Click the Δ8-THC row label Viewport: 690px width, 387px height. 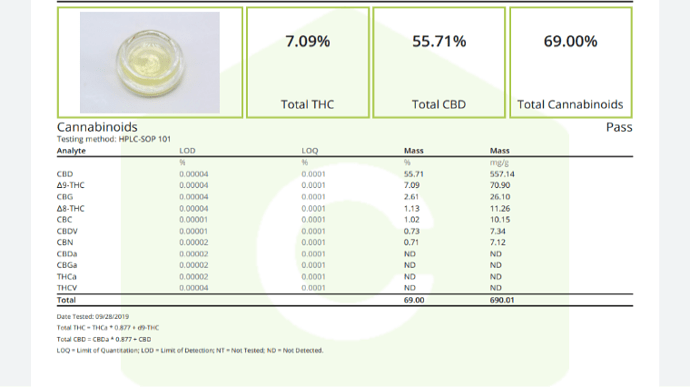click(x=70, y=208)
